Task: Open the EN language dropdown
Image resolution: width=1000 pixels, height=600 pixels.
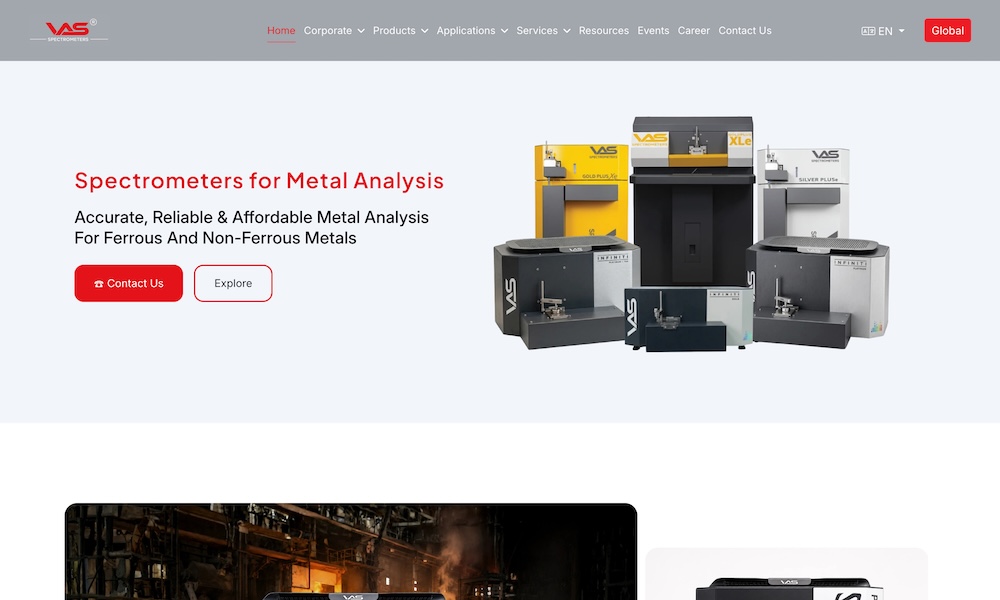Action: pos(883,31)
